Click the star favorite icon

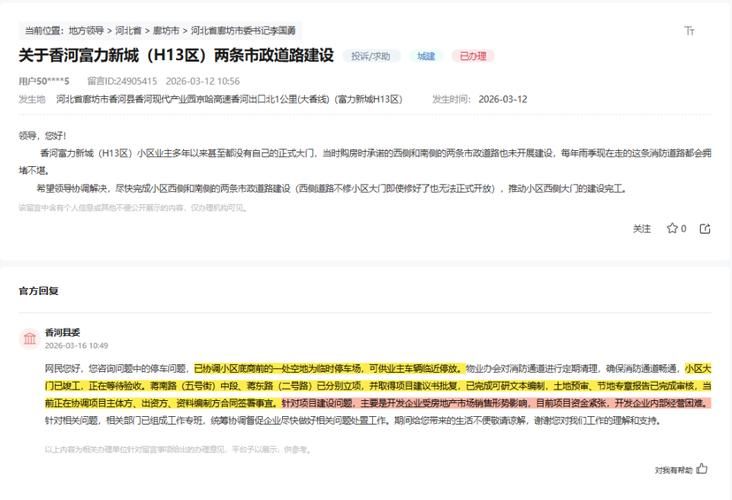click(x=672, y=228)
